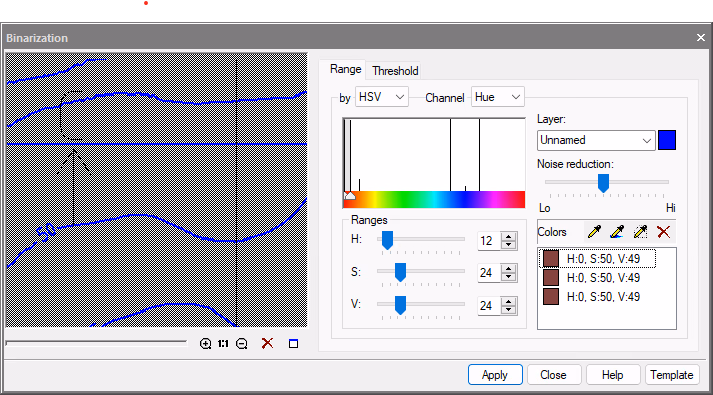Click the Apply button
The image size is (713, 395).
pyautogui.click(x=495, y=375)
